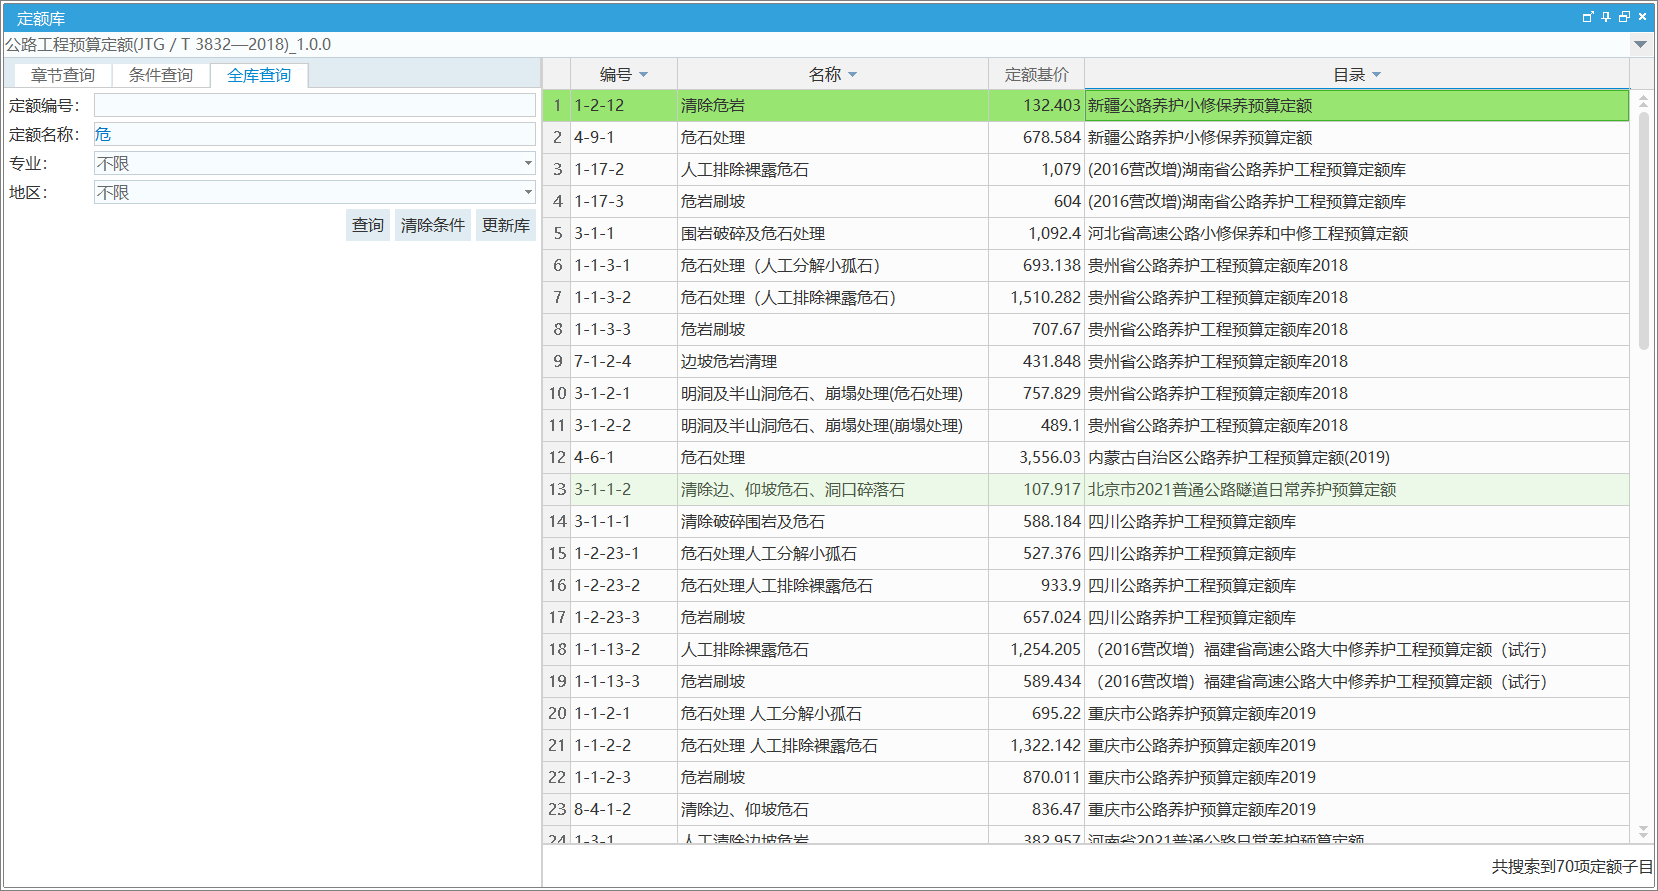Click the restore window icon in title bar

click(1624, 17)
